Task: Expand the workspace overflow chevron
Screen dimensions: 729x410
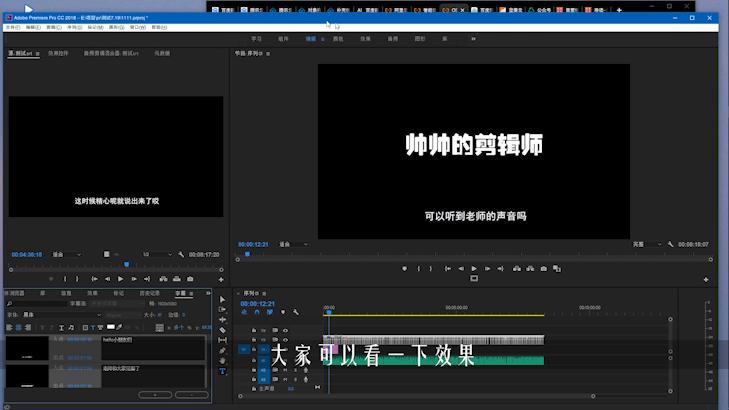Action: pos(473,39)
